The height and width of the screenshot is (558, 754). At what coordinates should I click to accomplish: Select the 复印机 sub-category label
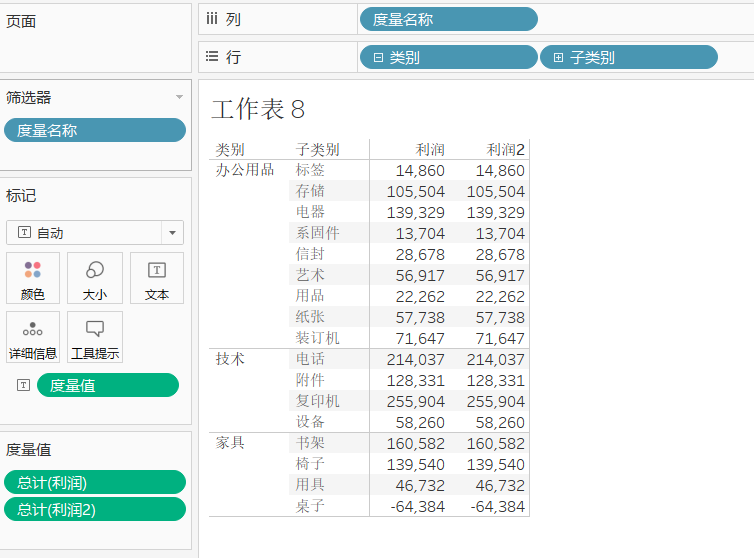click(x=317, y=401)
